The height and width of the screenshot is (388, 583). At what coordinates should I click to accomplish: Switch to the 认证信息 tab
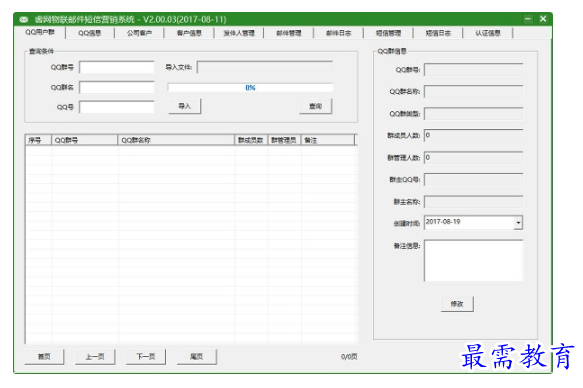tap(488, 33)
